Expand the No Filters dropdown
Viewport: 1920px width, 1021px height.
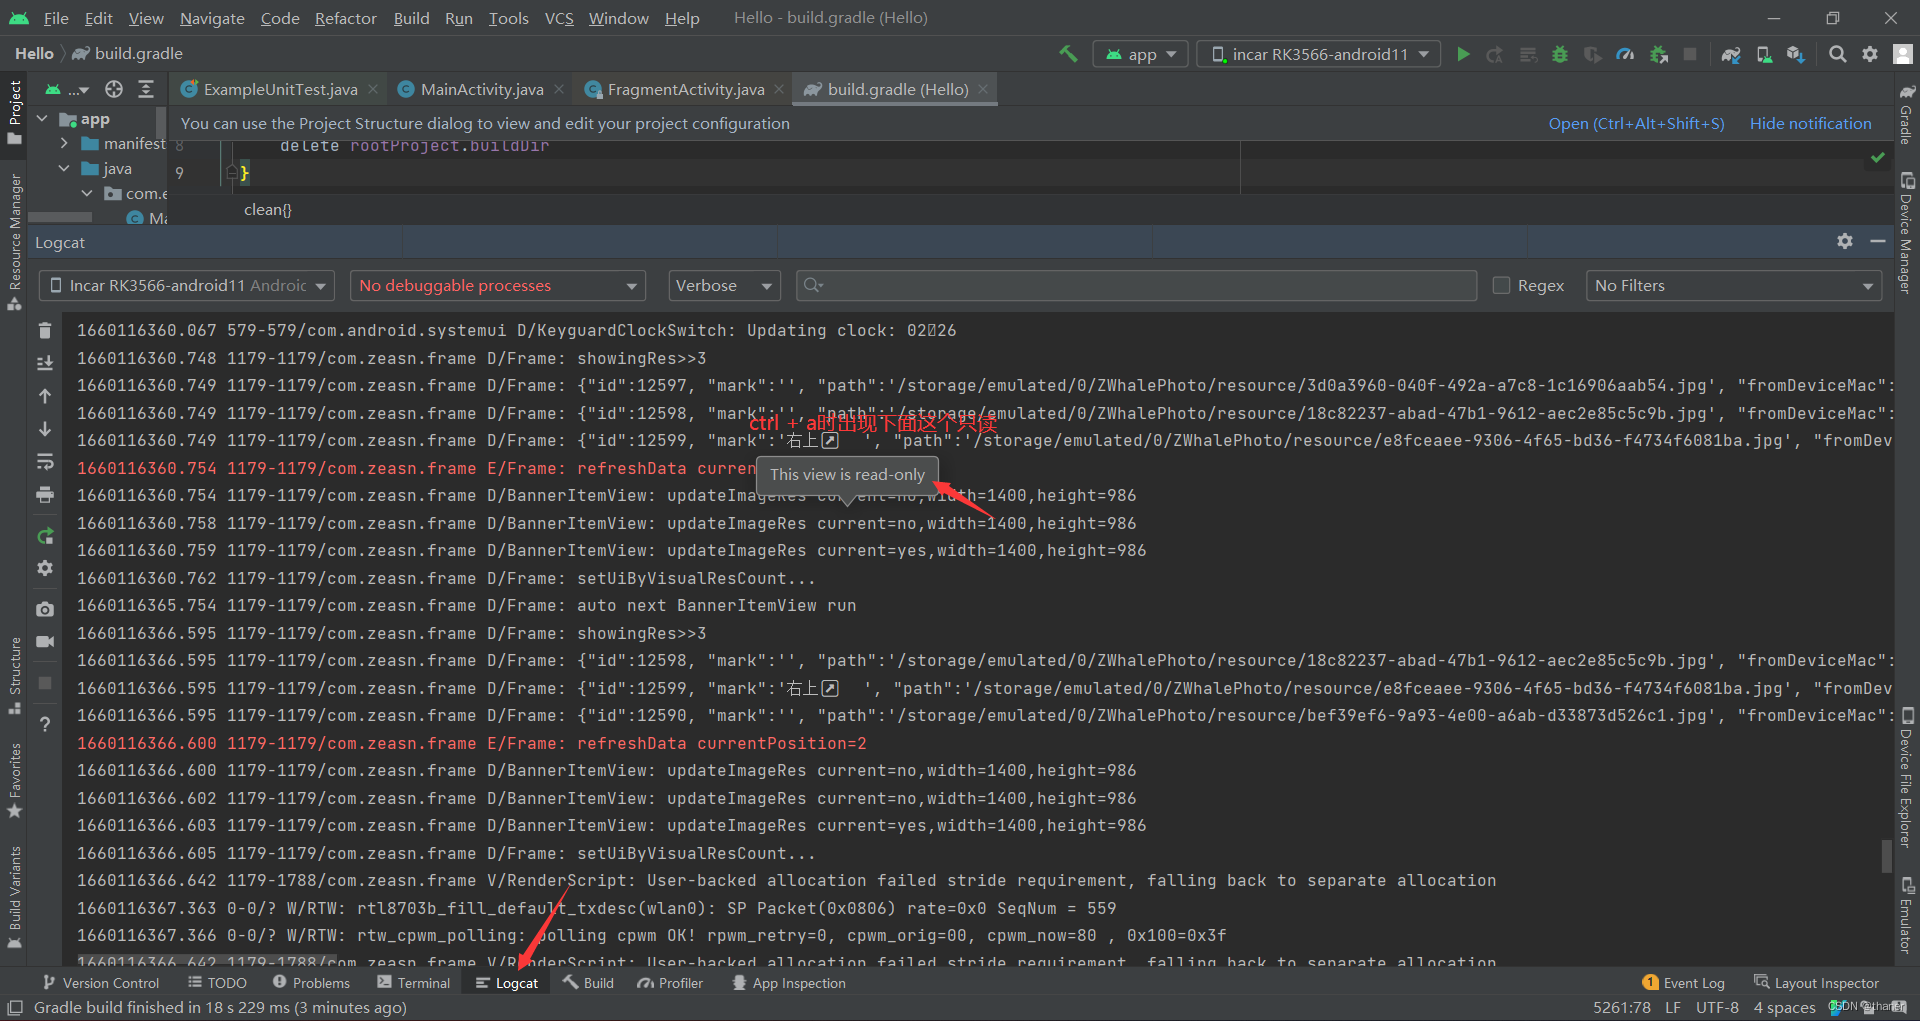click(1733, 285)
